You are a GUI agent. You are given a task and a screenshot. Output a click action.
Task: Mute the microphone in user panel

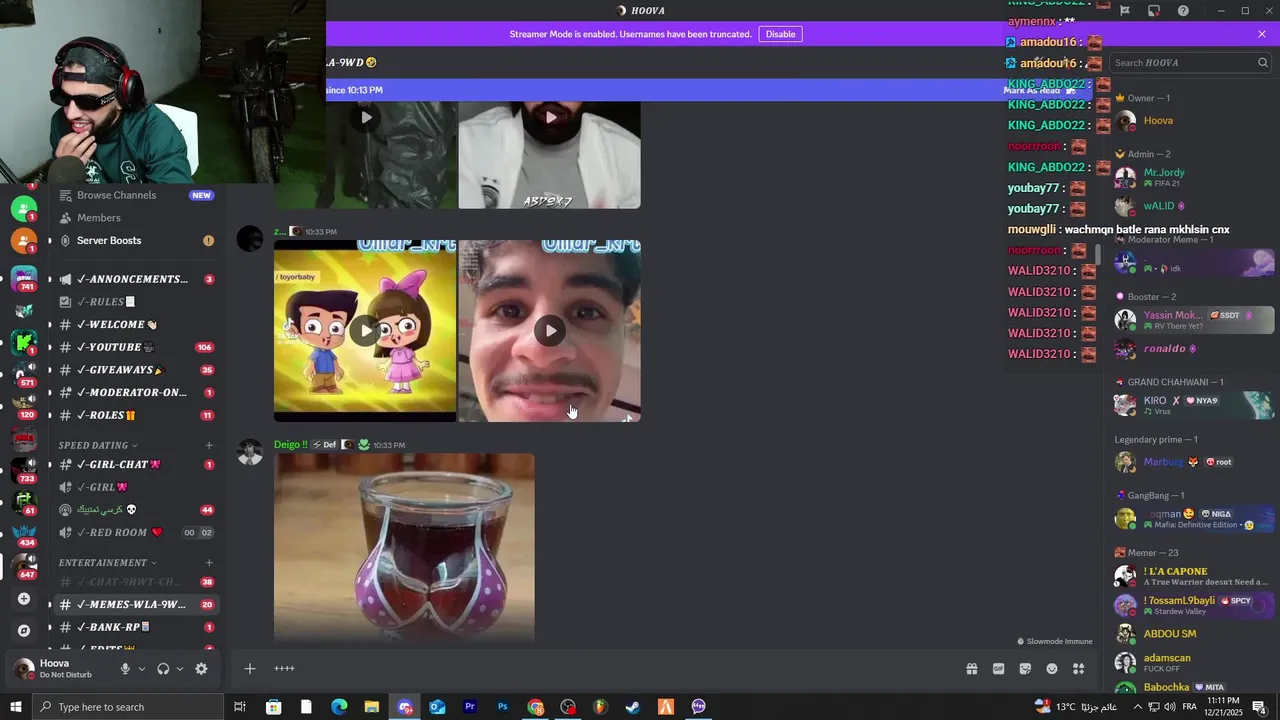pyautogui.click(x=125, y=669)
